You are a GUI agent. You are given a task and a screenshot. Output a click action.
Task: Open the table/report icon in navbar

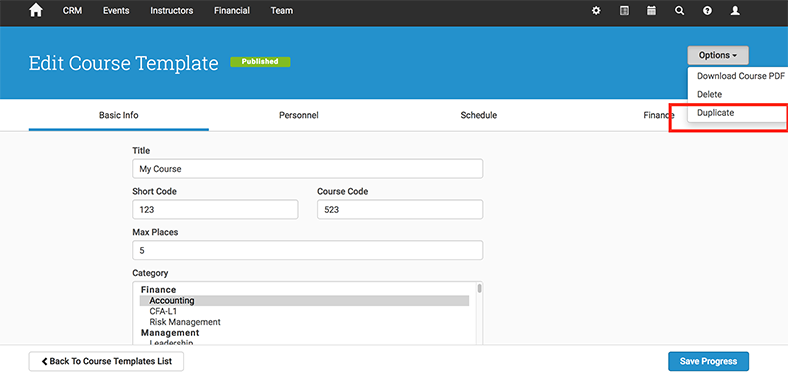click(624, 11)
